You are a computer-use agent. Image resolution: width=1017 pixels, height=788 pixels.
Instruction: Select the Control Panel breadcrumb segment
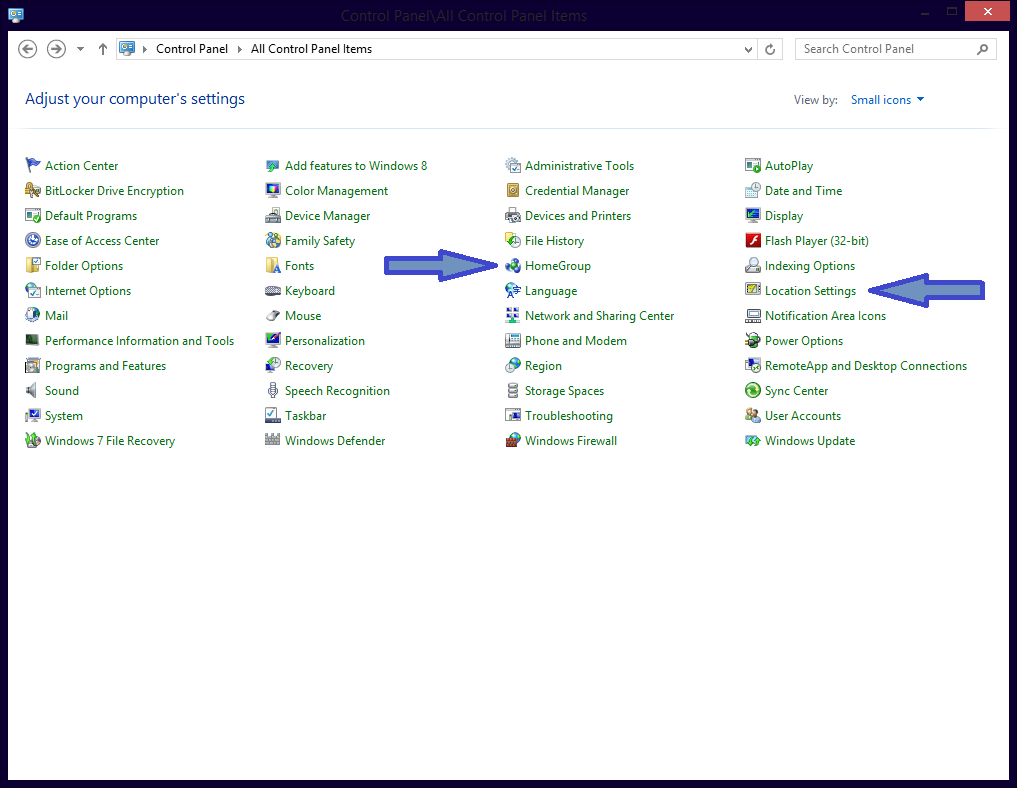point(192,49)
